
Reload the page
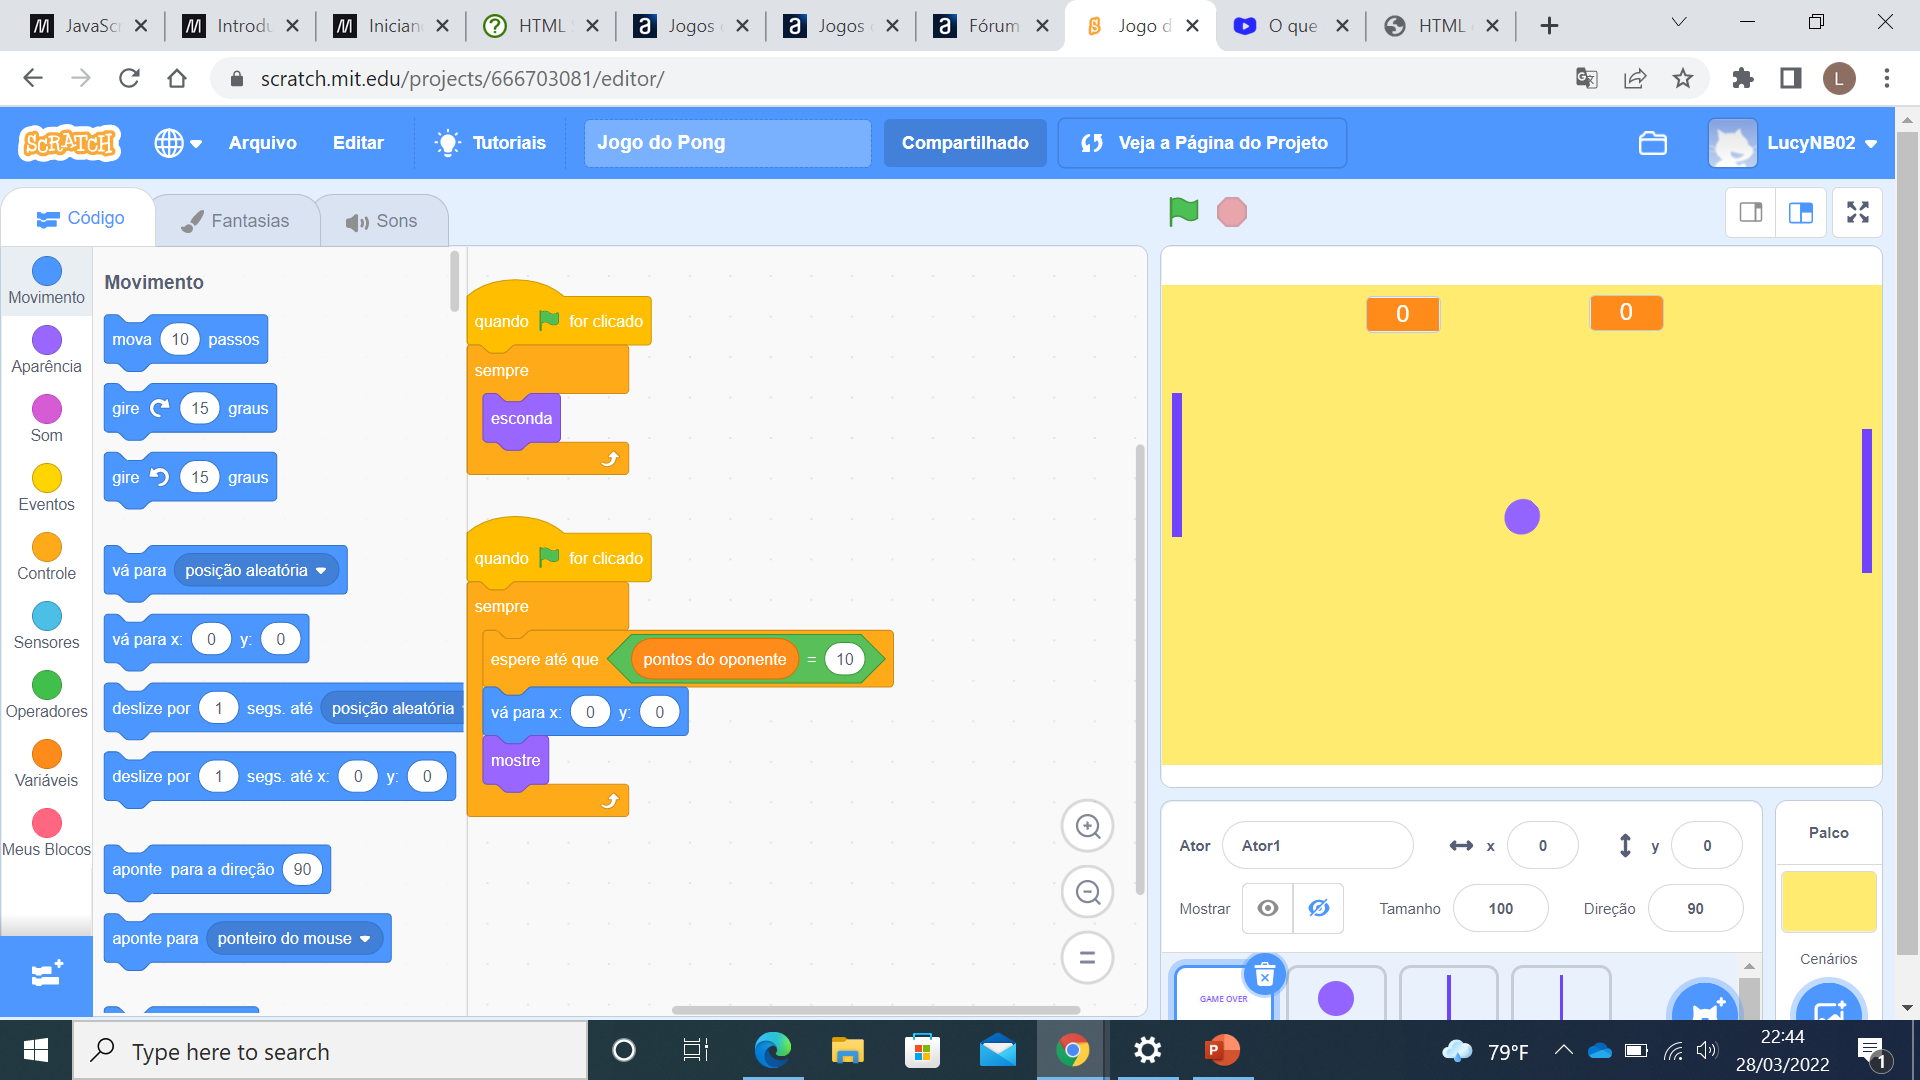tap(129, 78)
